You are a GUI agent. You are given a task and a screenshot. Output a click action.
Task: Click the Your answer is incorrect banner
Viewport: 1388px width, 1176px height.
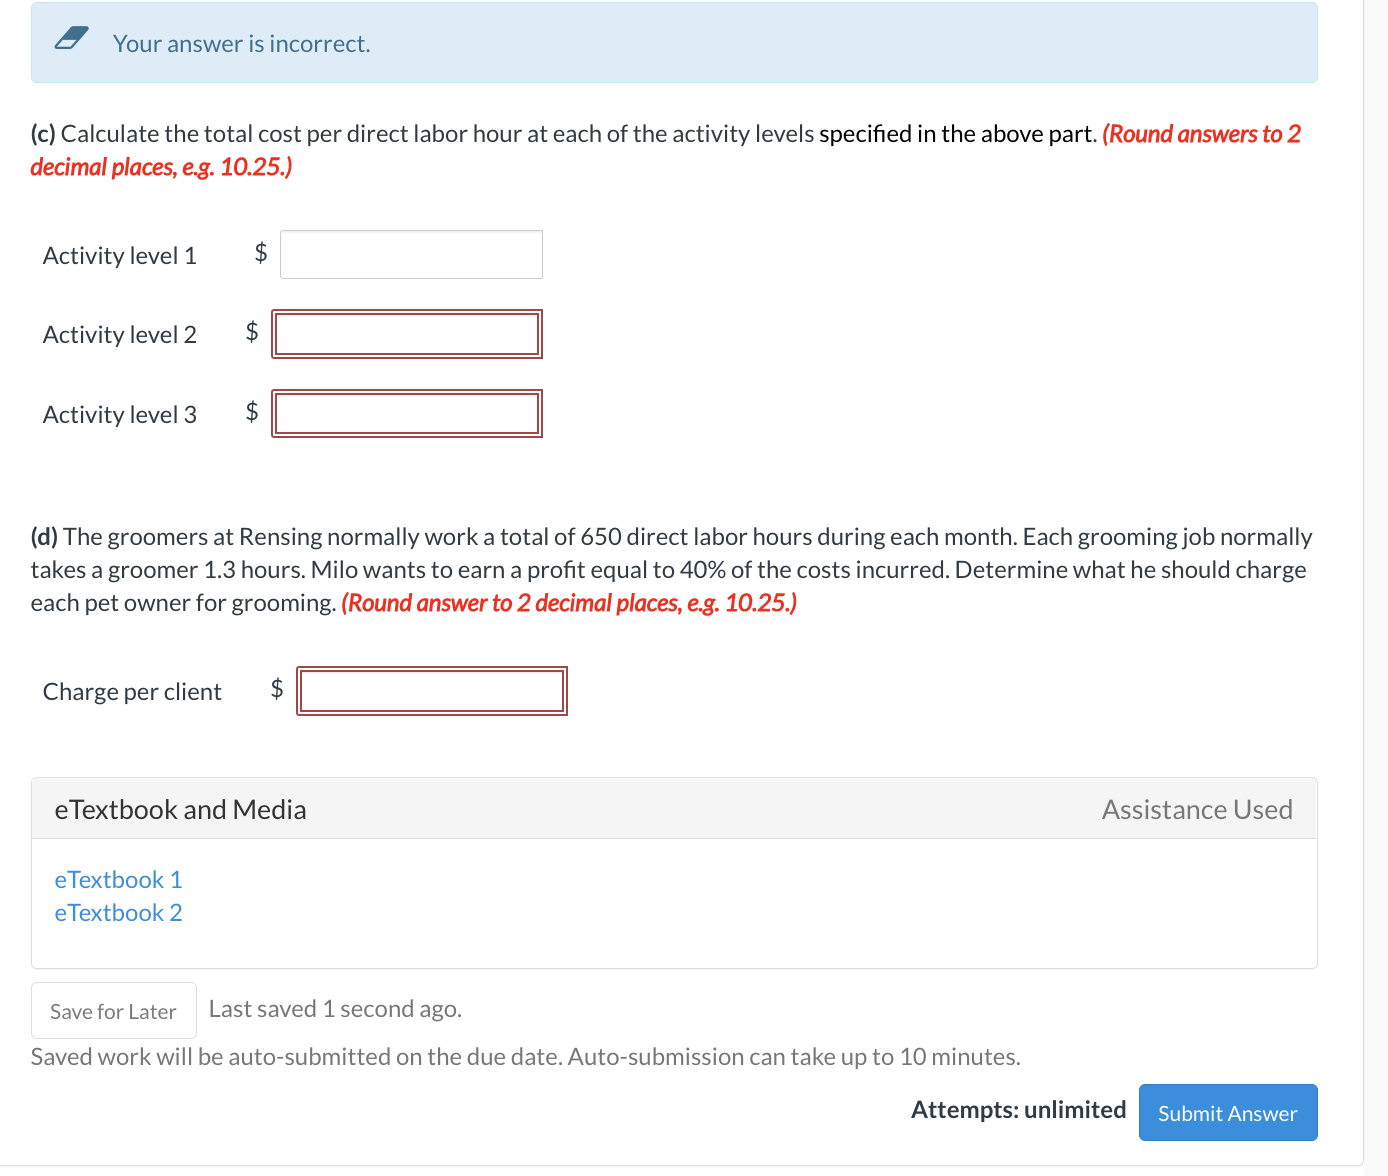[240, 43]
